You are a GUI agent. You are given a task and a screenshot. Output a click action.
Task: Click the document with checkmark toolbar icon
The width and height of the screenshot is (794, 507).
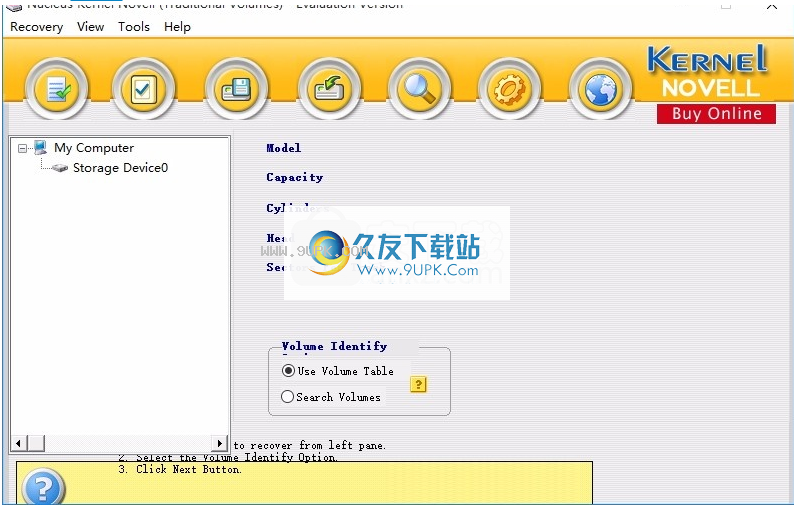[57, 90]
